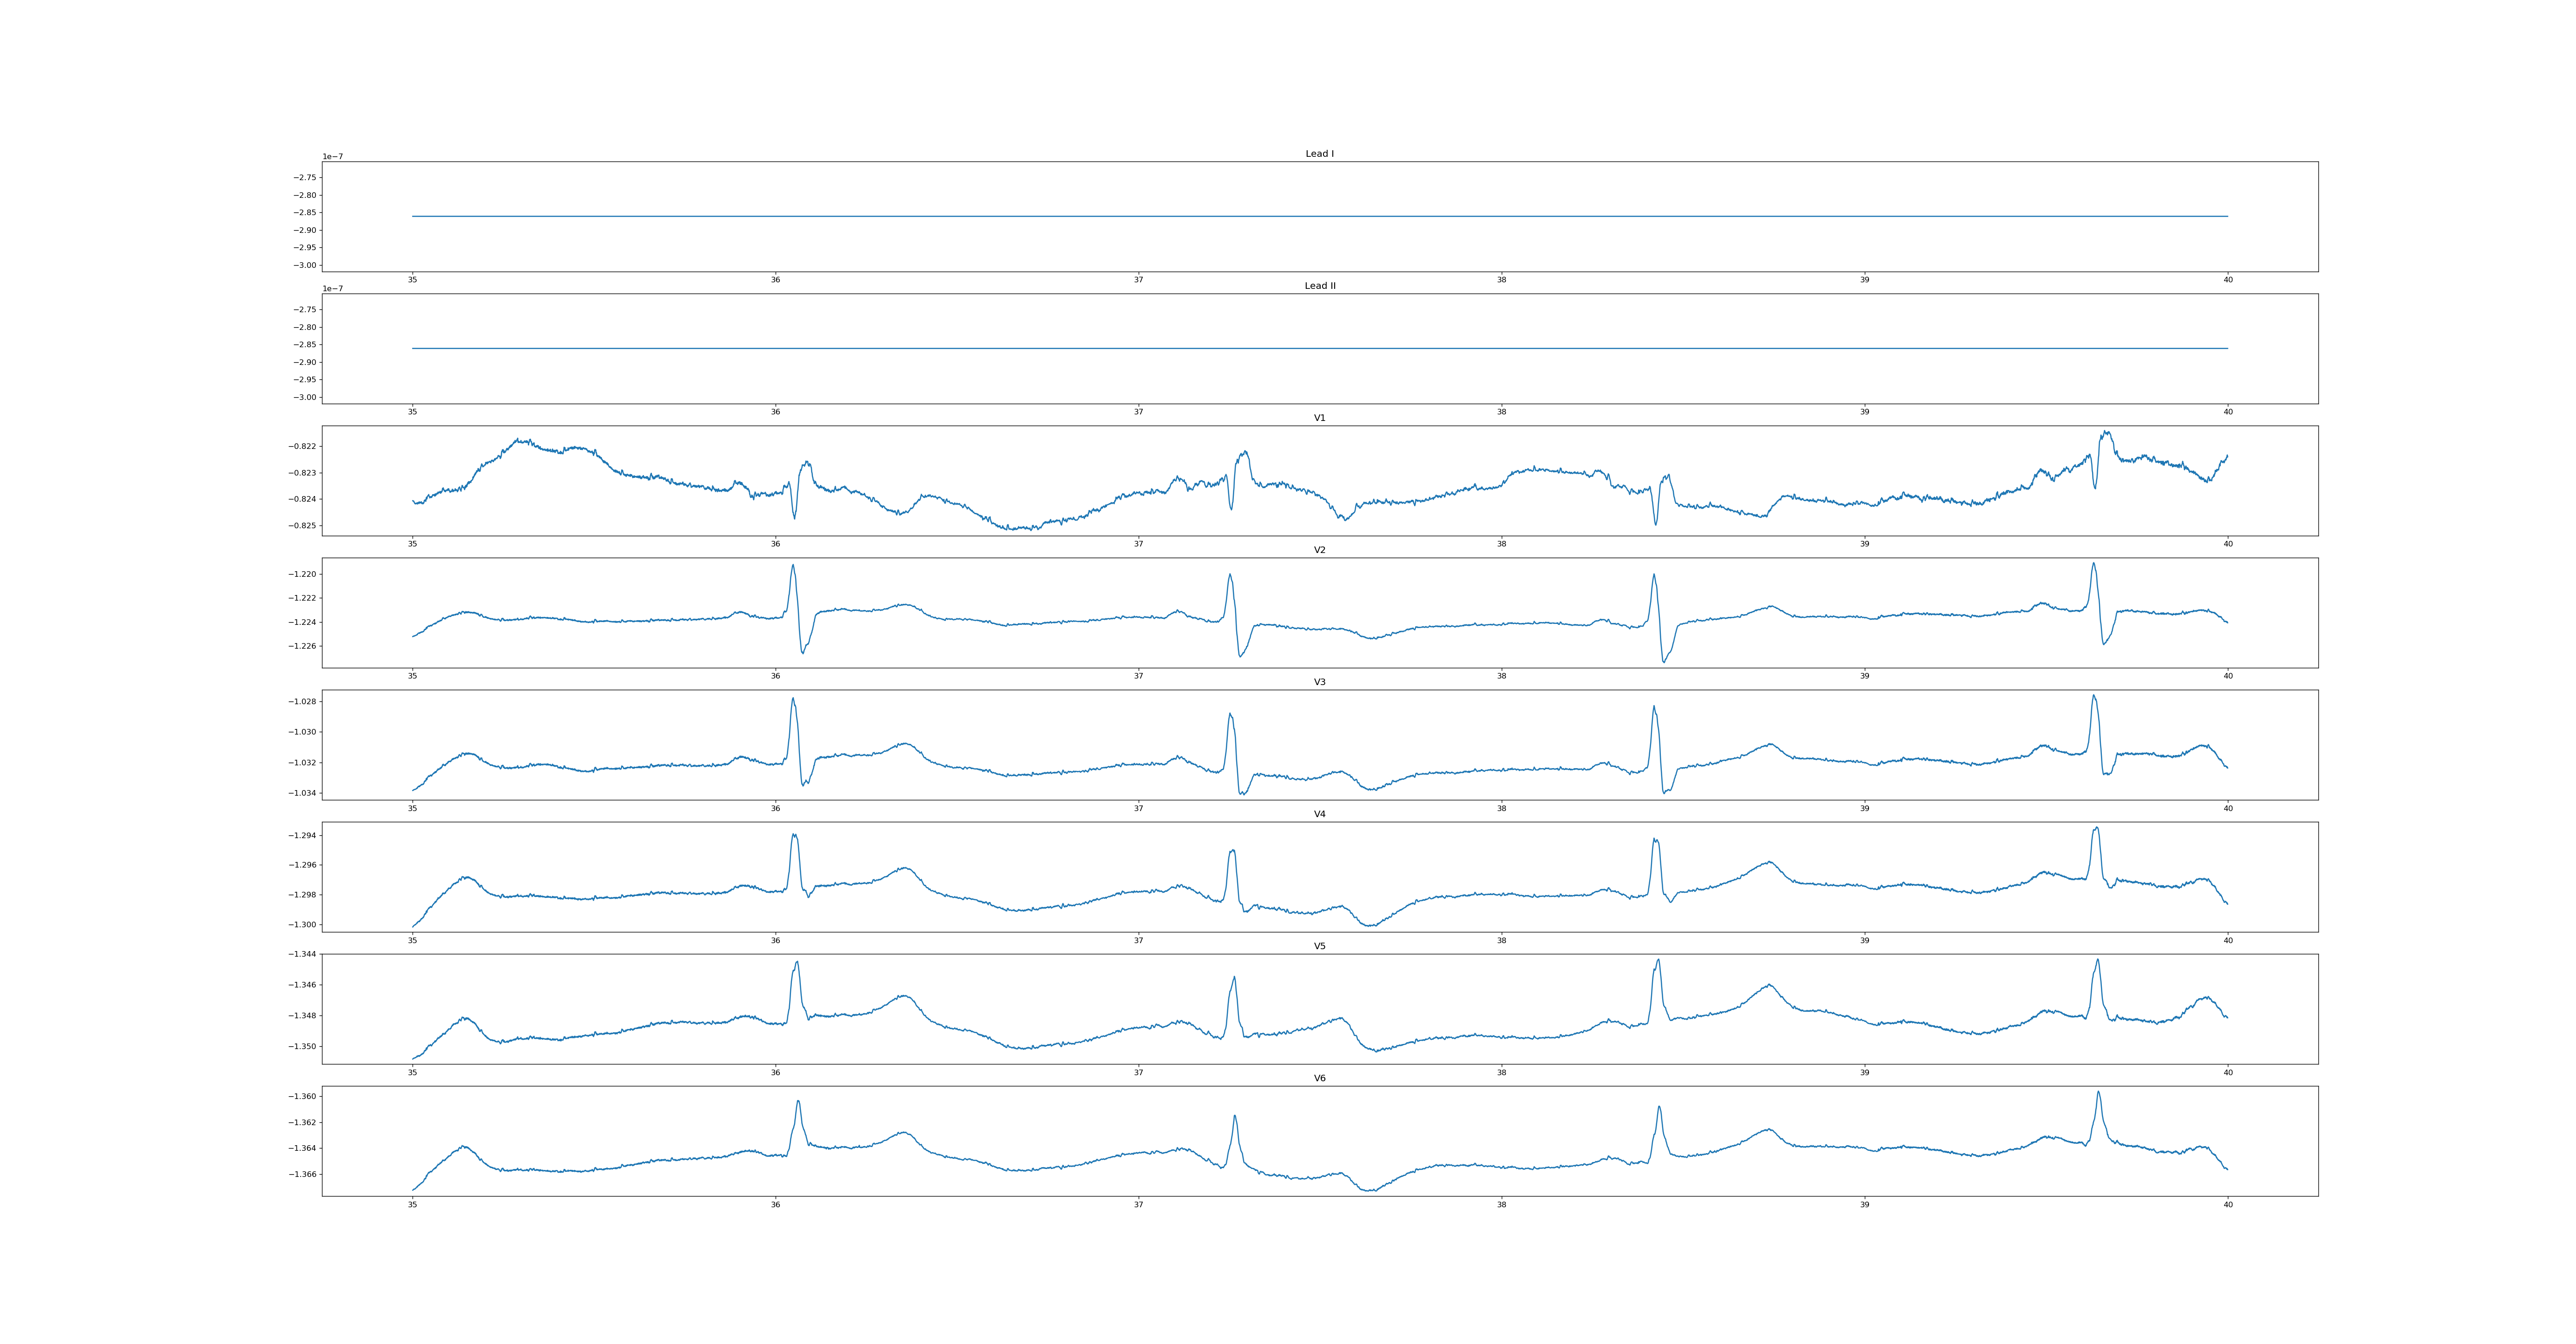This screenshot has height=1344, width=2576.
Task: Click the -1.220 y-axis tick on V2
Action: [303, 574]
